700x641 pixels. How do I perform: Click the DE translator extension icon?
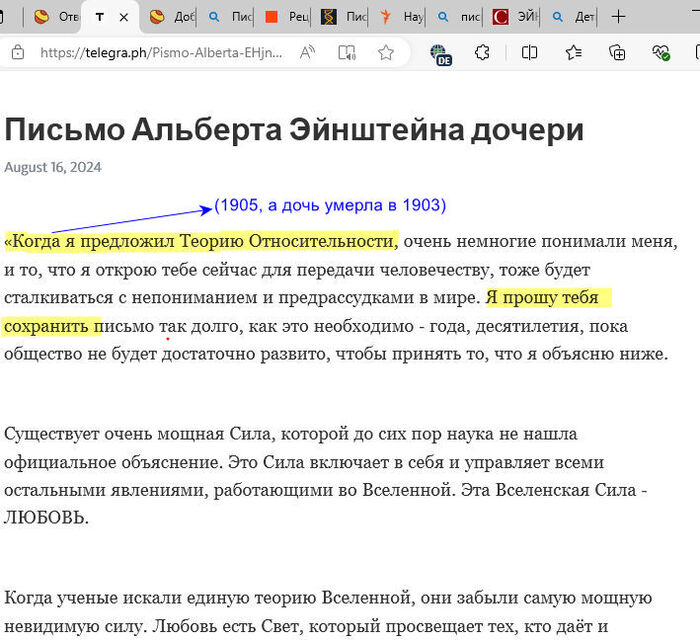(x=440, y=54)
